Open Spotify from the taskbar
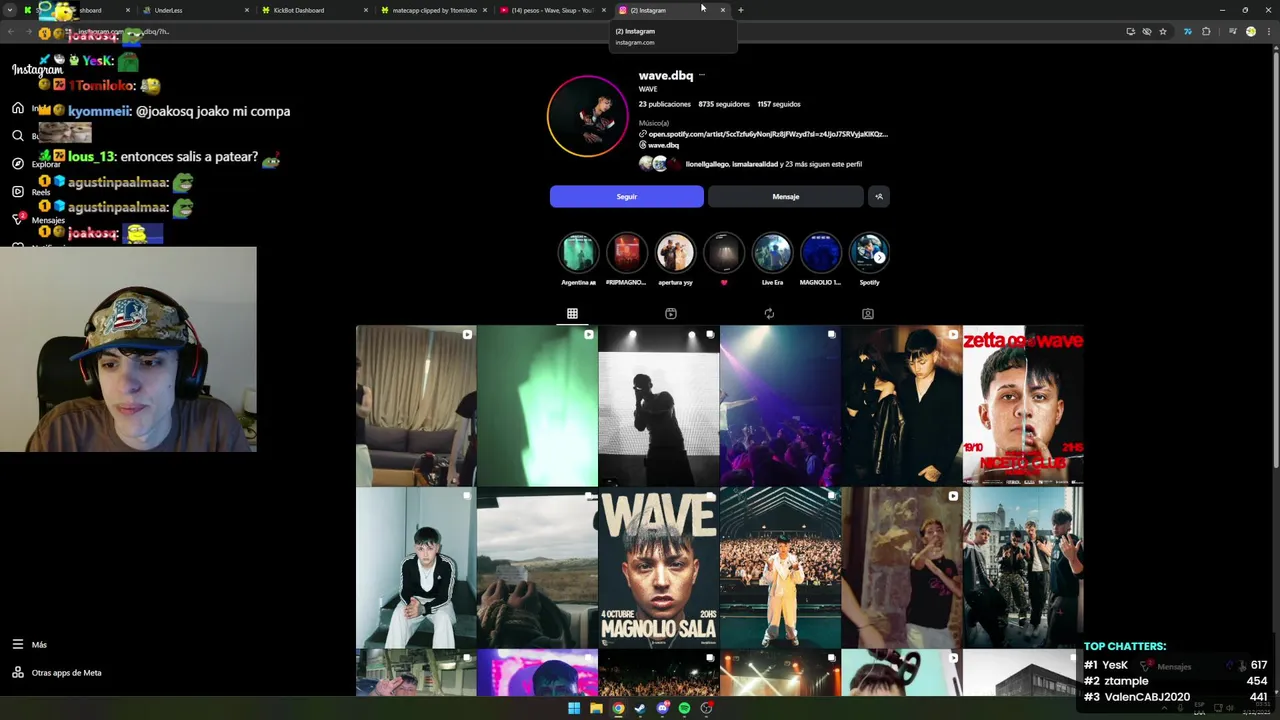 pyautogui.click(x=684, y=708)
